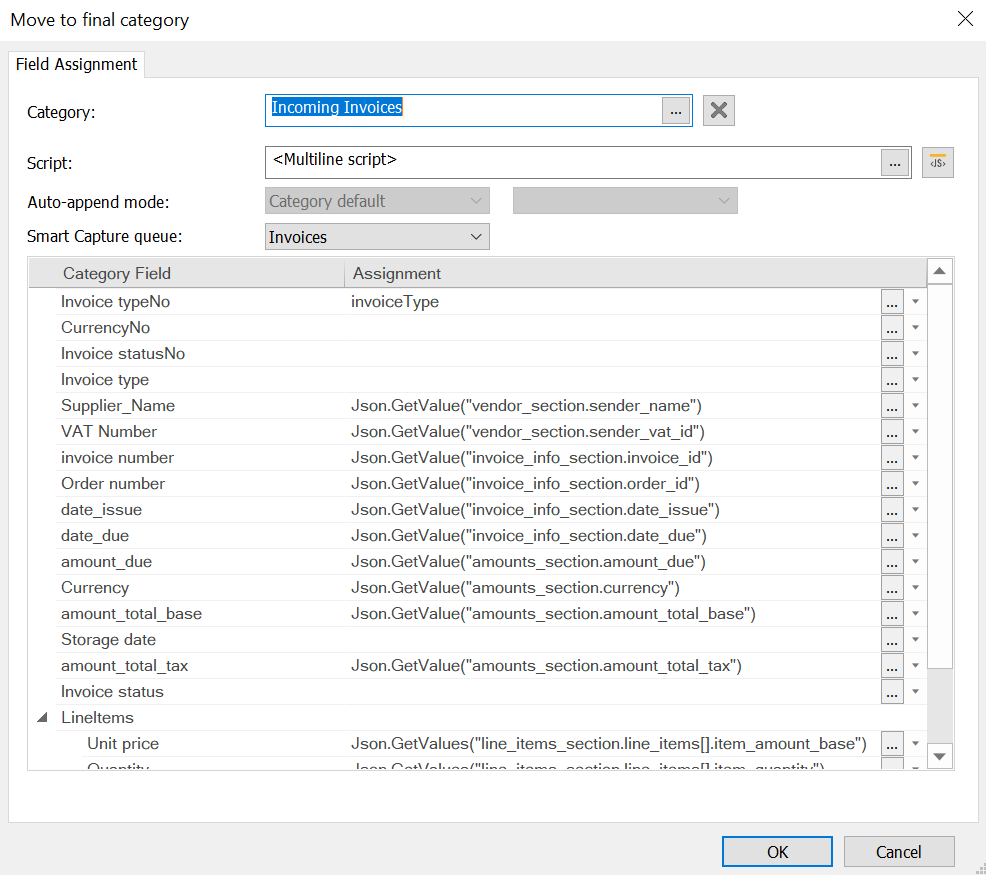Click ellipsis button for Invoice typeNo row
986x875 pixels.
[892, 302]
